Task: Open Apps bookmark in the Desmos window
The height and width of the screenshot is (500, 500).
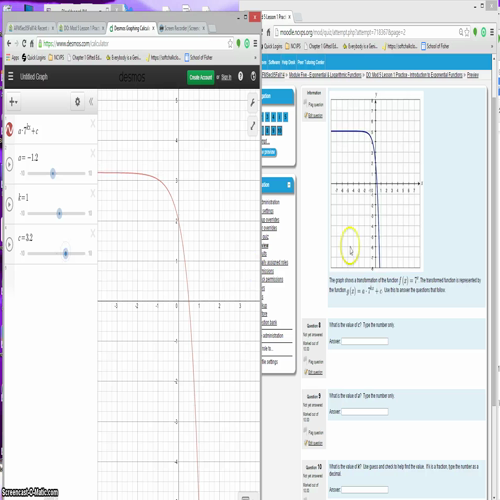Action: [12, 58]
